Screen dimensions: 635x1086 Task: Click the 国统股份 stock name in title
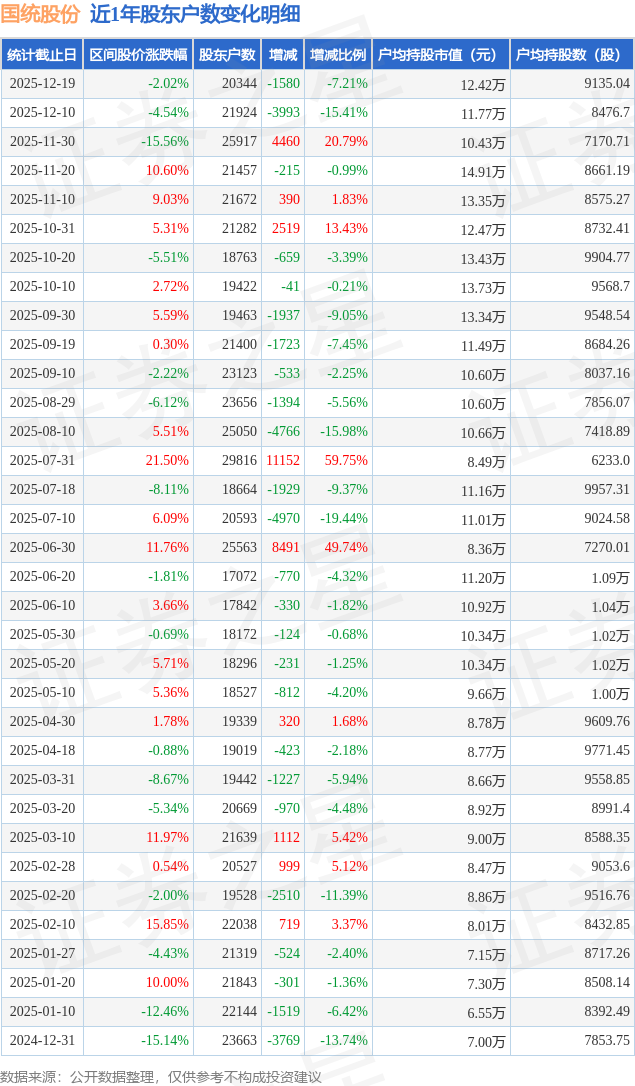tap(40, 15)
